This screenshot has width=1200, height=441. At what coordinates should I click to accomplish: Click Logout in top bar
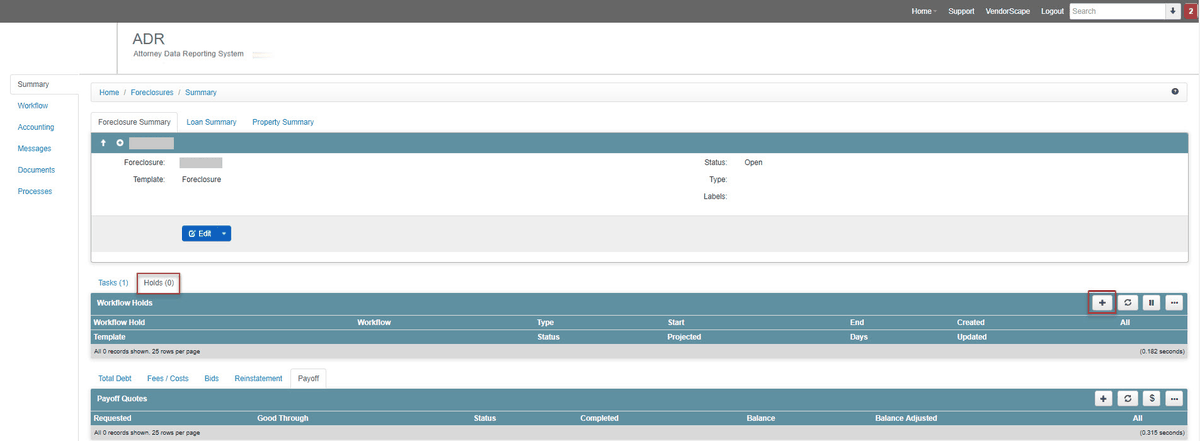(1052, 11)
